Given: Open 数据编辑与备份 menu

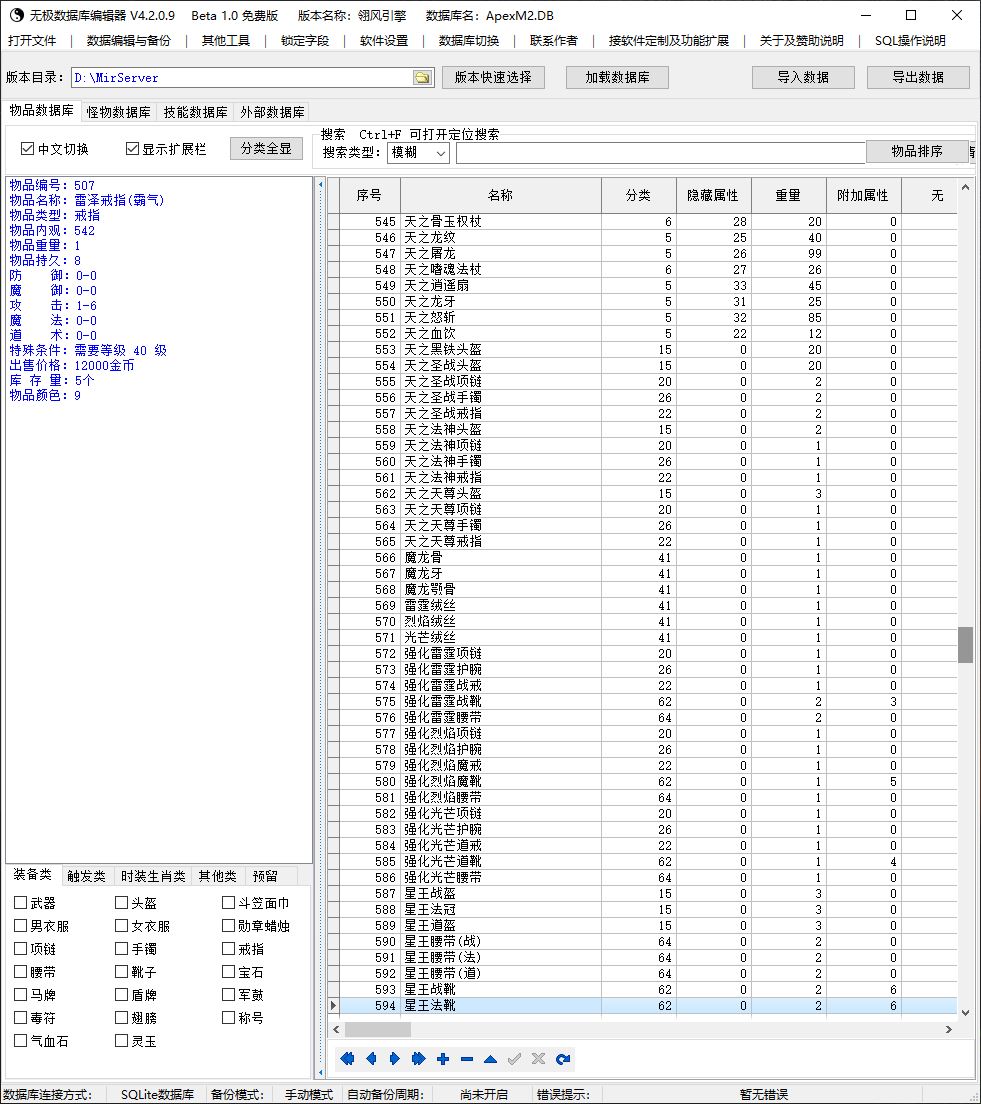Looking at the screenshot, I should (x=128, y=41).
